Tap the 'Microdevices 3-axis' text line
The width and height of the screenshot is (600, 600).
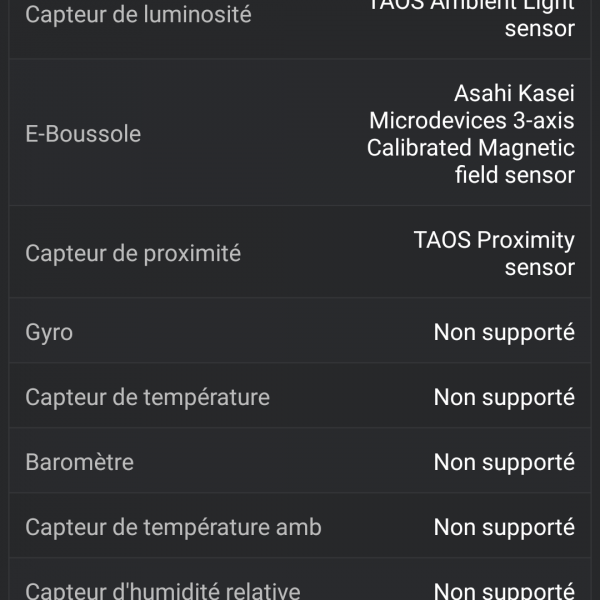coord(472,121)
